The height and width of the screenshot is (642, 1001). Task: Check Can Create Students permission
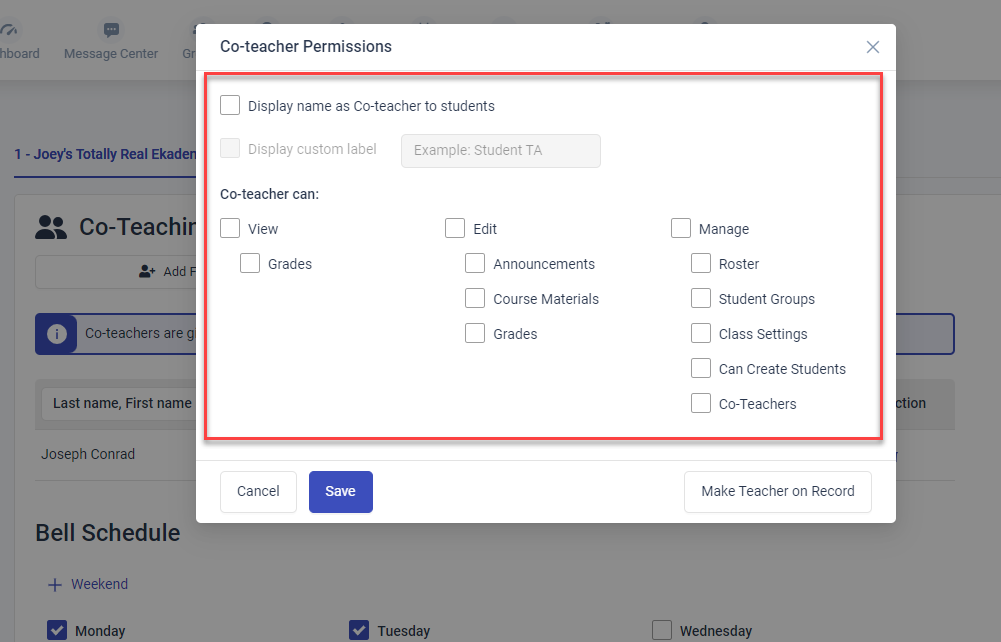pyautogui.click(x=701, y=369)
